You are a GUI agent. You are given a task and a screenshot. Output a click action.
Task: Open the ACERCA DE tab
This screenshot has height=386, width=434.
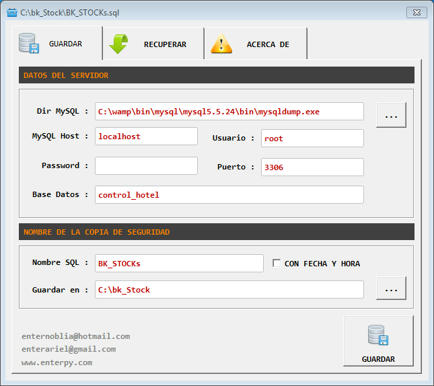point(256,44)
